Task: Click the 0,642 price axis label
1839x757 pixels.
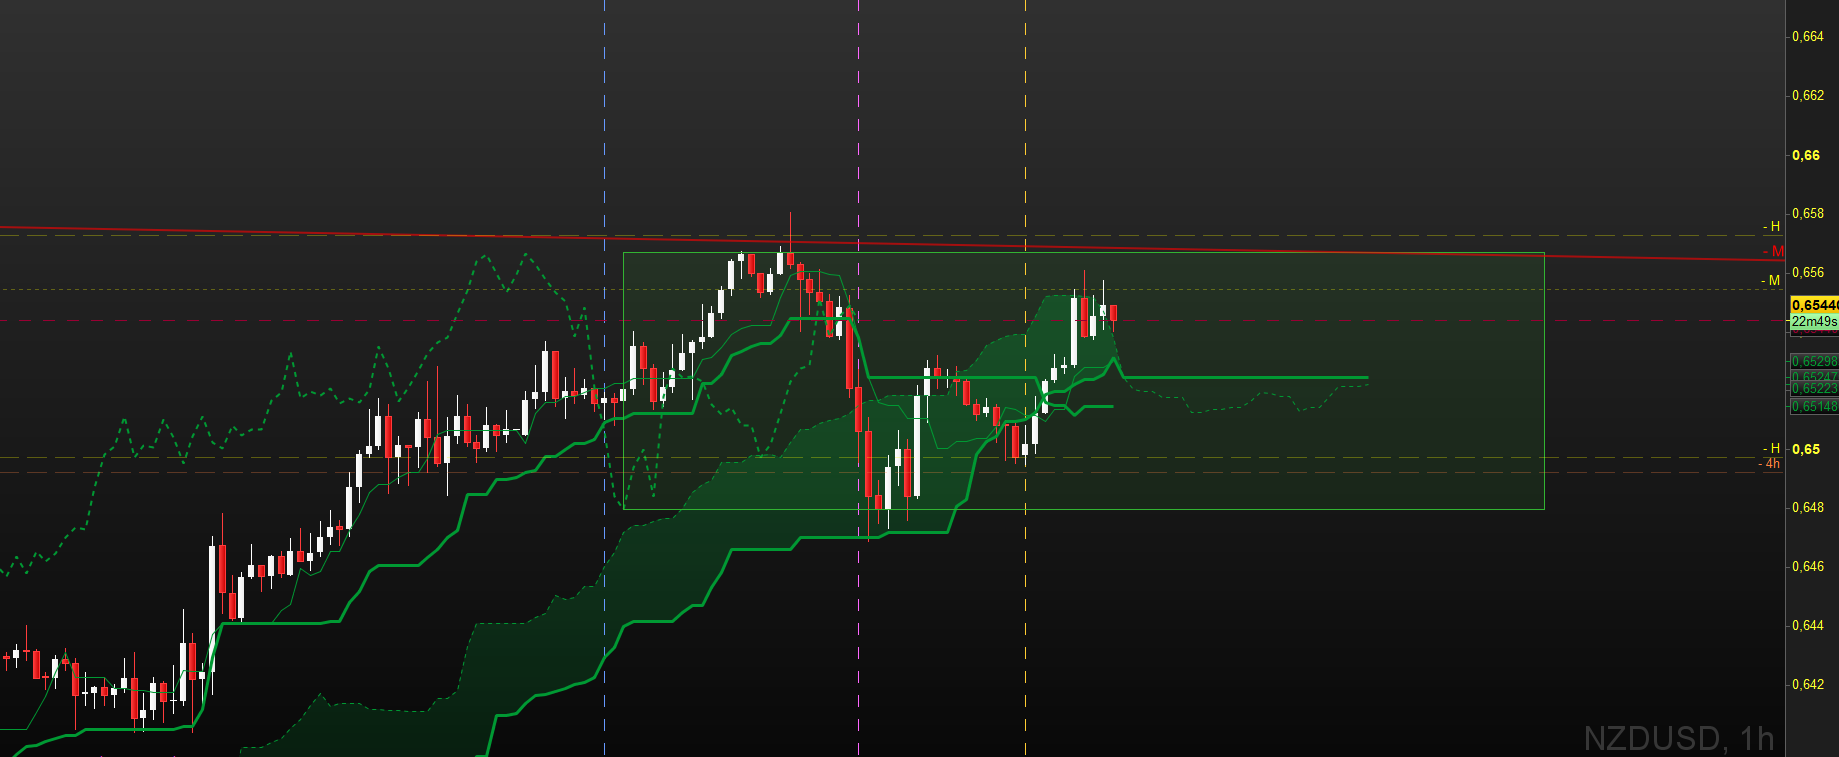Action: pos(1808,685)
